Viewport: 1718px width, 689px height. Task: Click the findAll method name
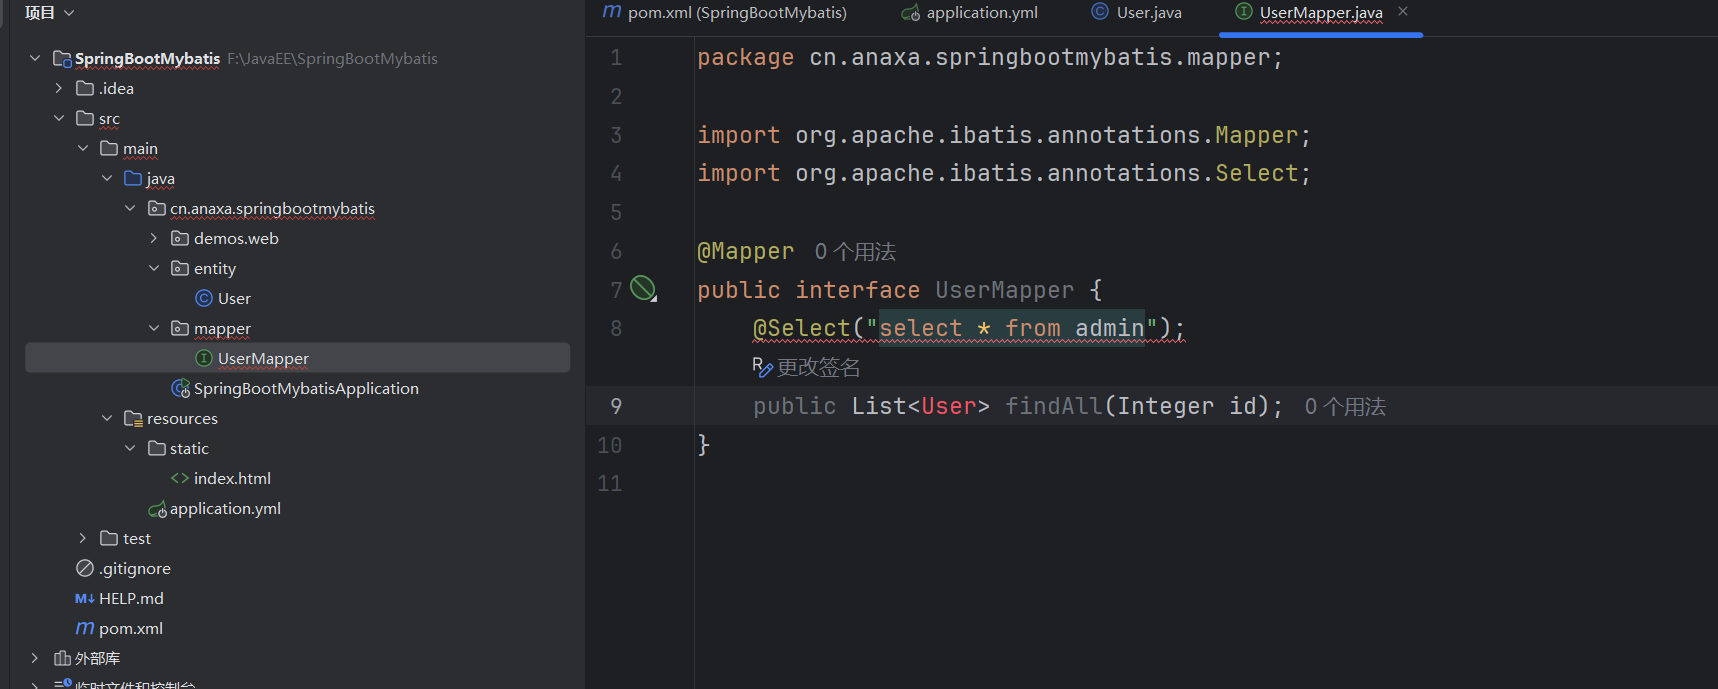click(x=1053, y=406)
